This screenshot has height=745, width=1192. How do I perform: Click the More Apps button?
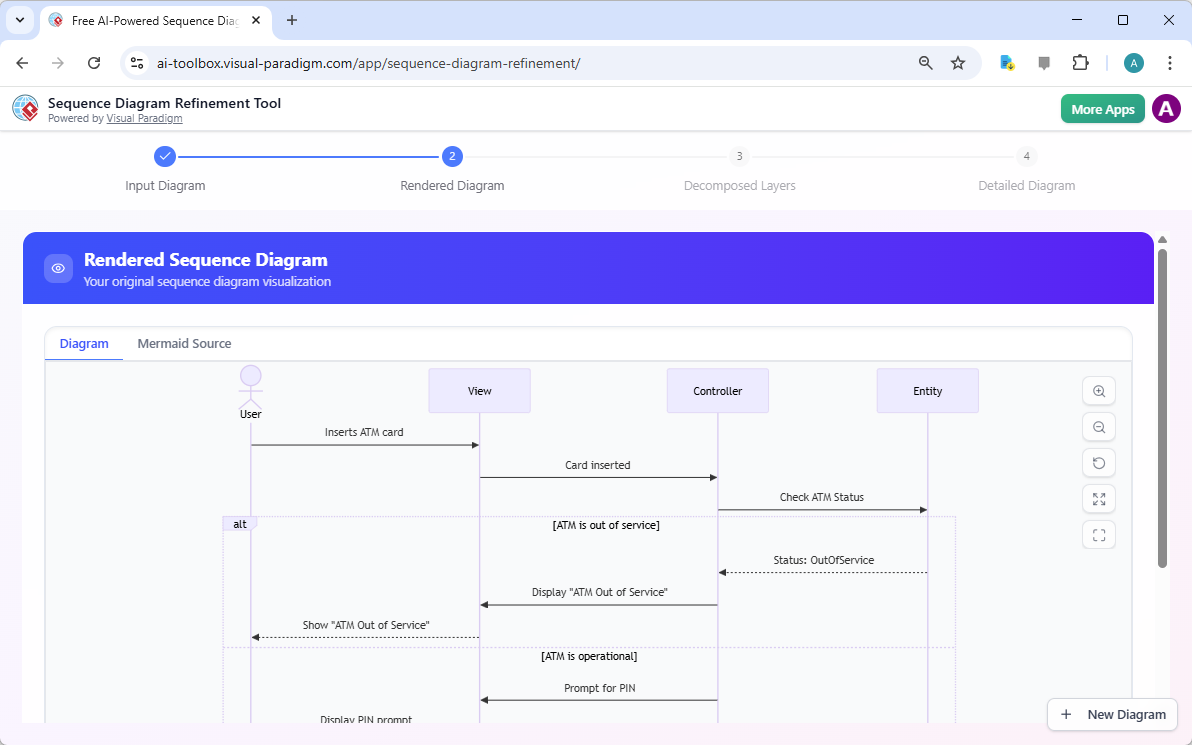(x=1102, y=108)
